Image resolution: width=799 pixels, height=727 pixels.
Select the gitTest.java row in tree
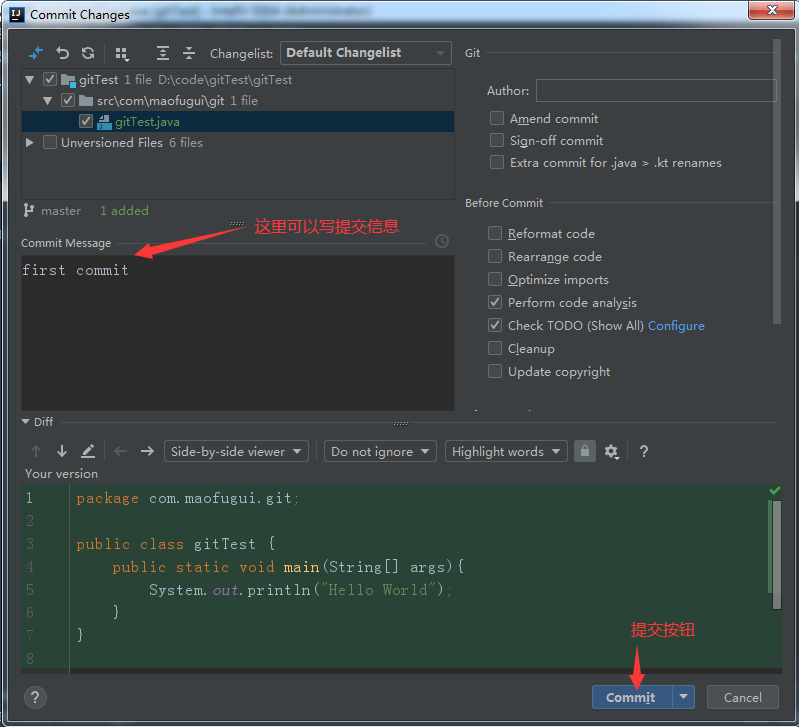pyautogui.click(x=237, y=122)
